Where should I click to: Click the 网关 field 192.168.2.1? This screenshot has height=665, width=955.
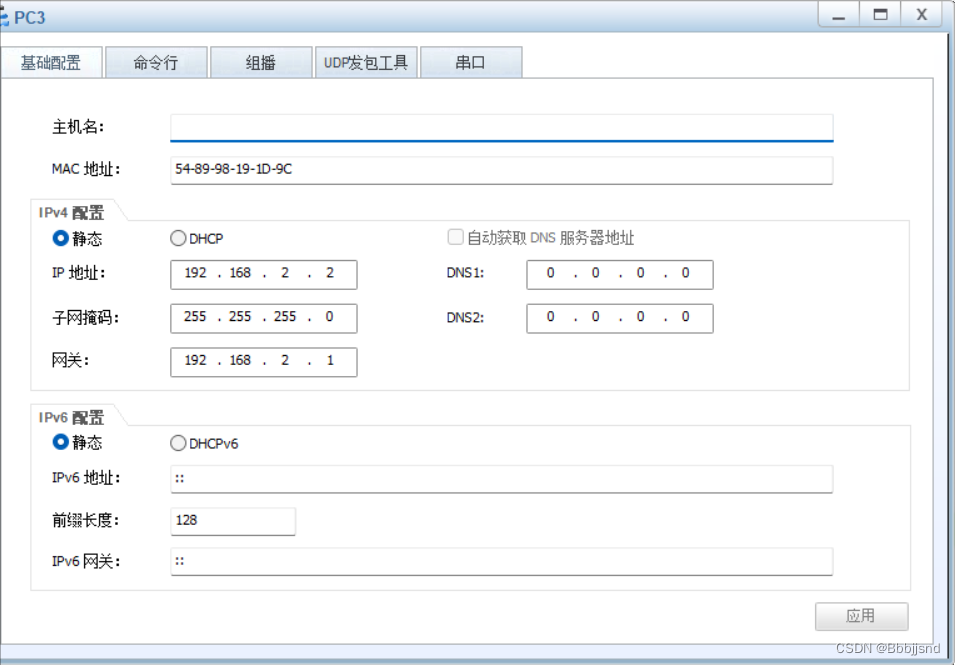point(264,362)
